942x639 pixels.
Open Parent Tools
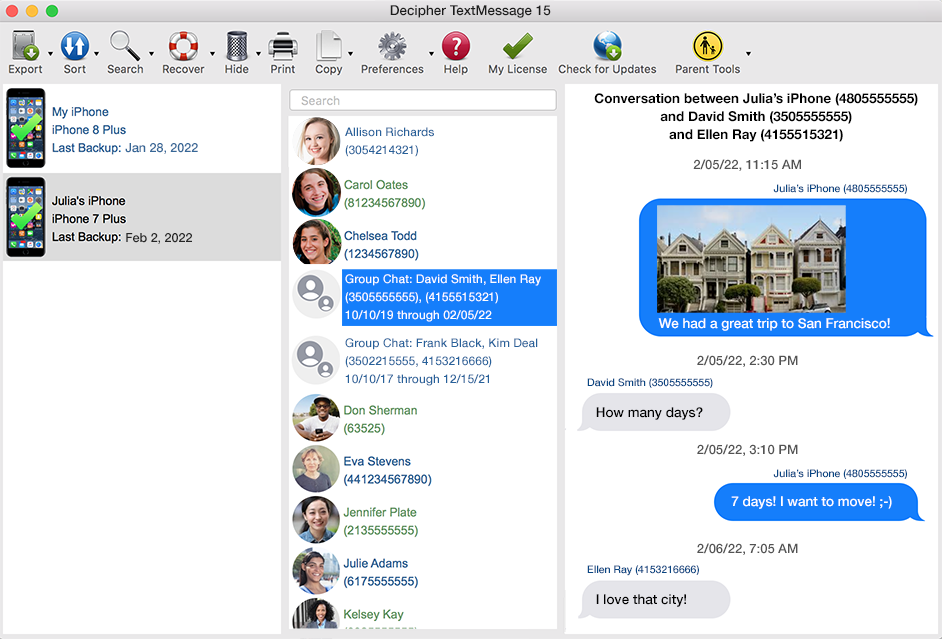tap(707, 45)
